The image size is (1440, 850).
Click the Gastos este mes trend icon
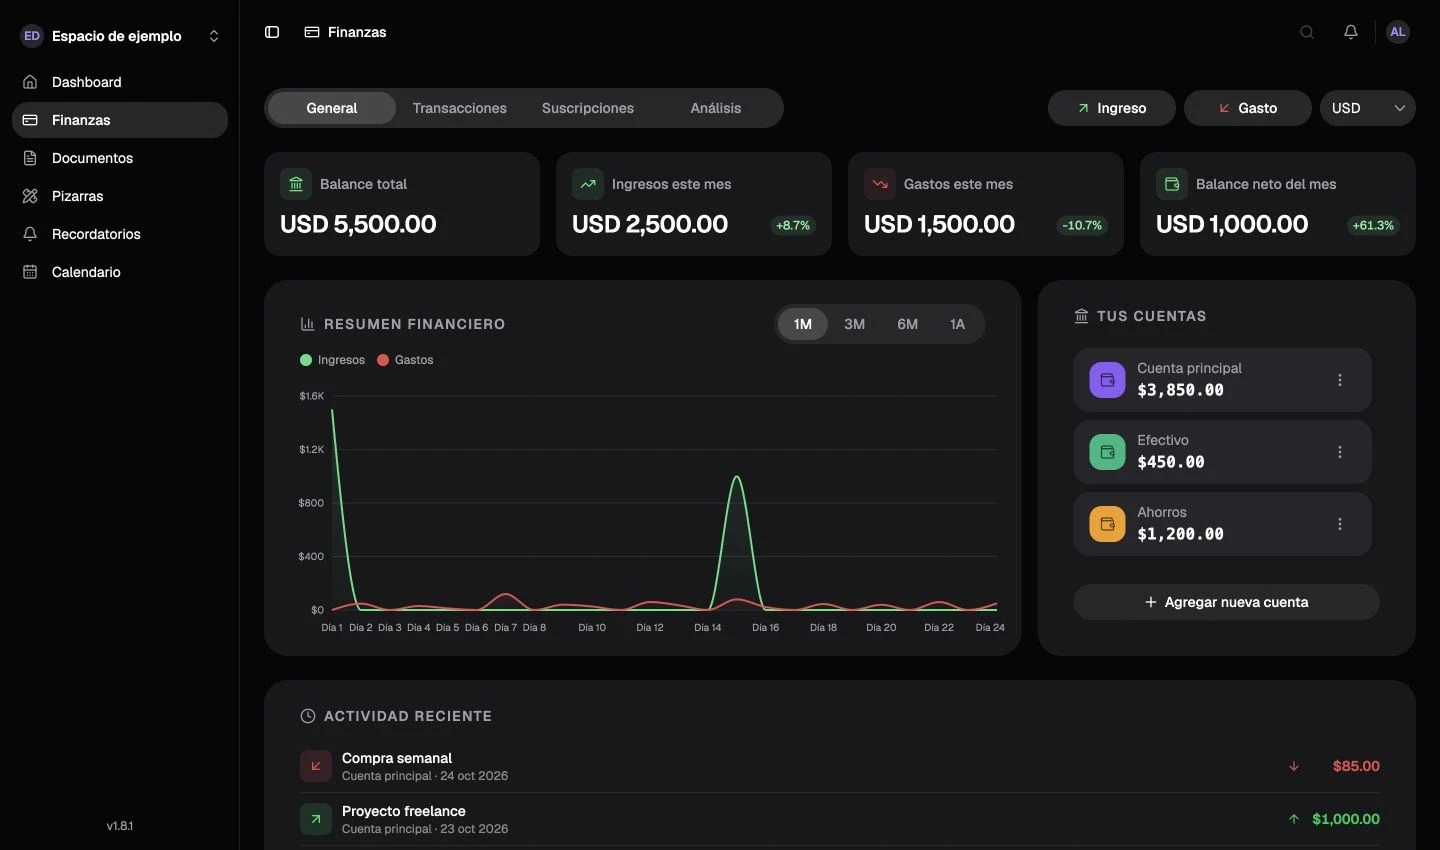coord(879,184)
